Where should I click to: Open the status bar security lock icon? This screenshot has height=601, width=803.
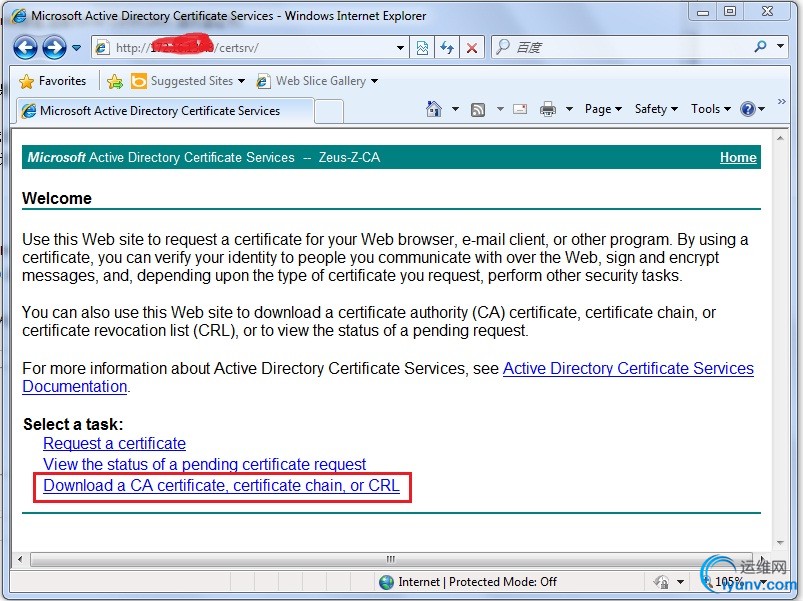(661, 582)
